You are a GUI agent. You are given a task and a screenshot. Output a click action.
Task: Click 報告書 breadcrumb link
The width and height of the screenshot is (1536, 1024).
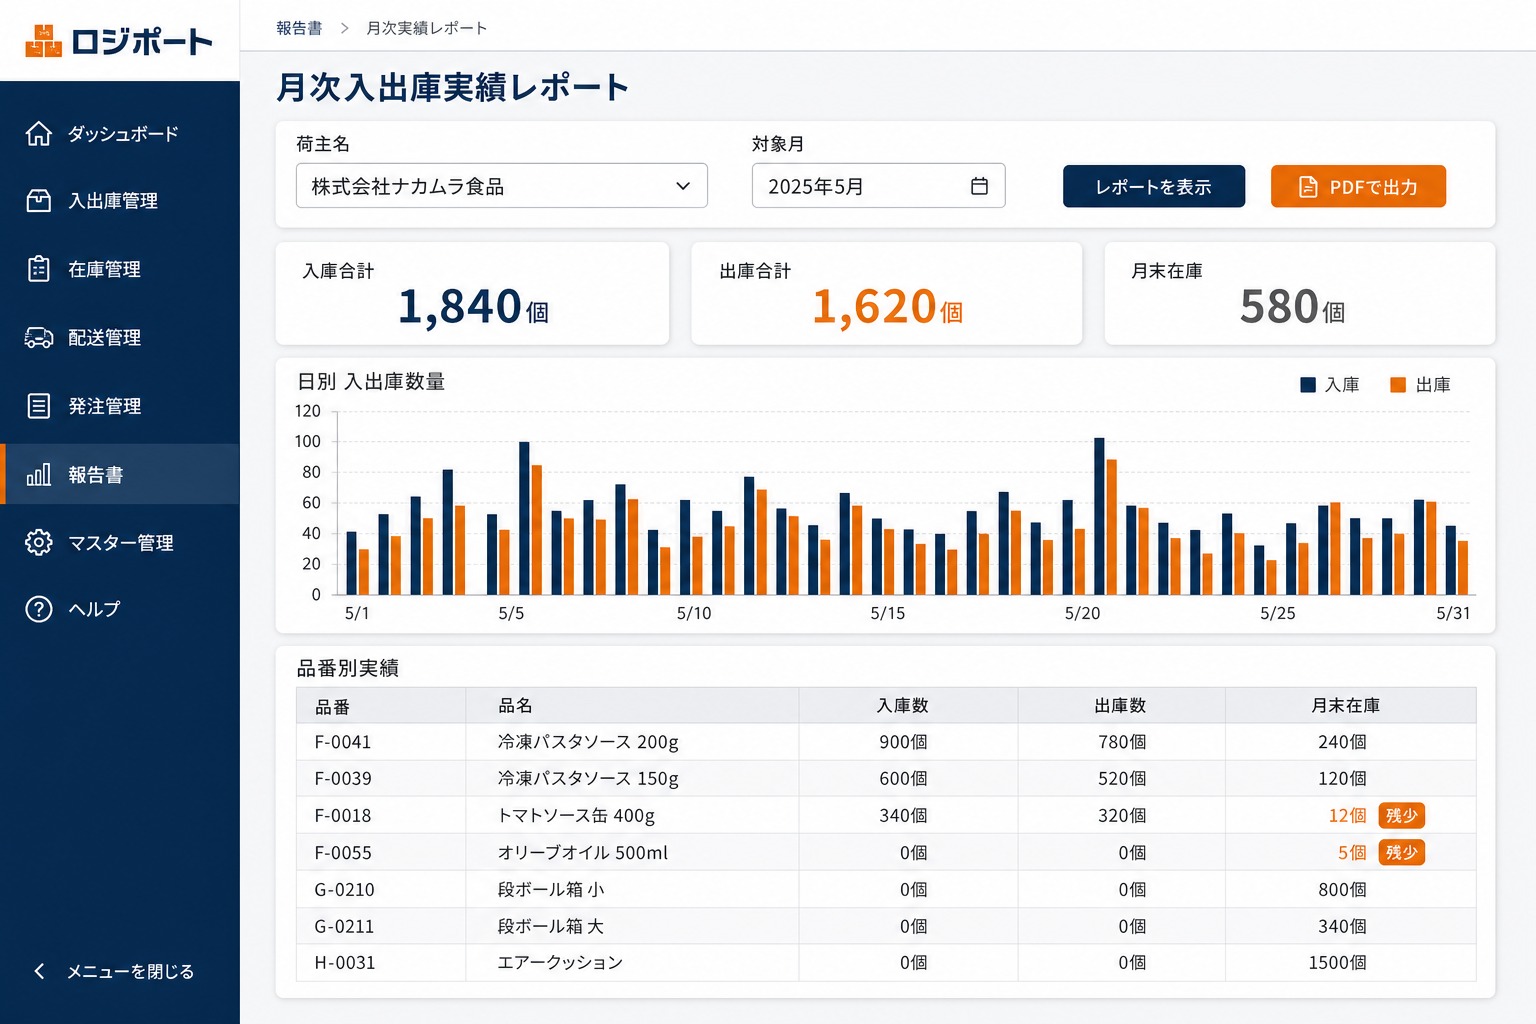pyautogui.click(x=299, y=28)
